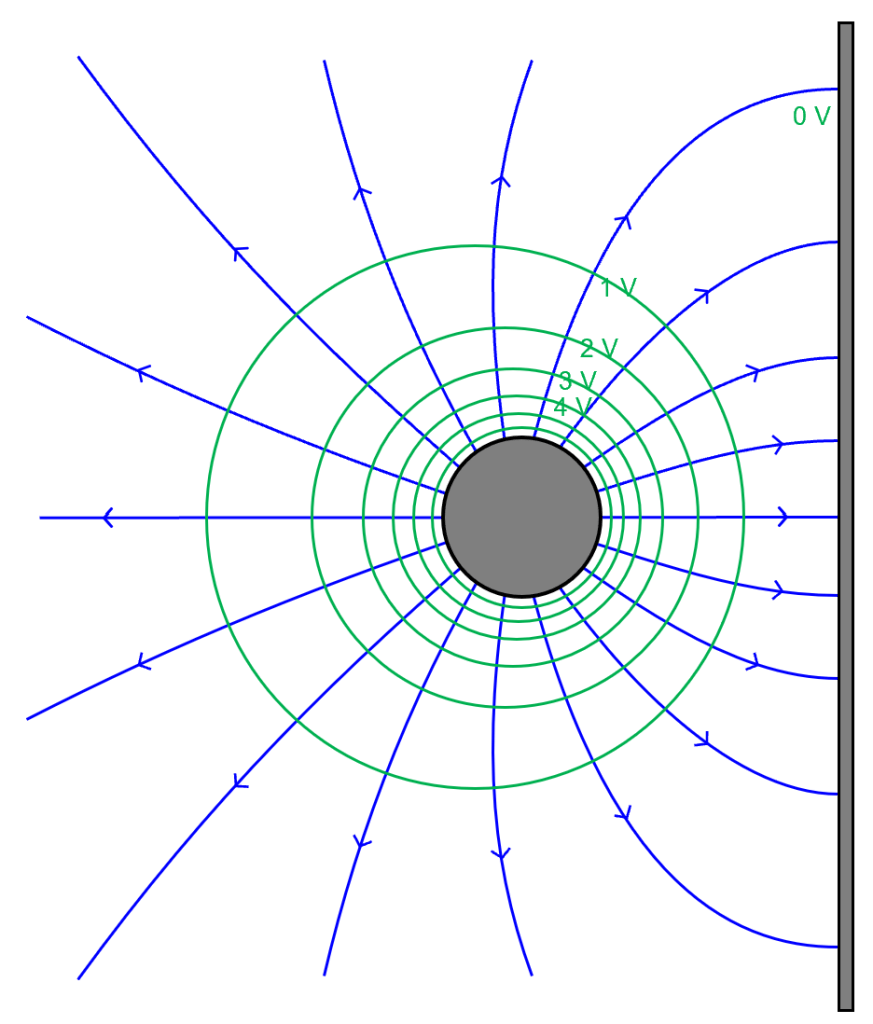
Task: Click top of the outermost green circle
Action: pos(475,246)
